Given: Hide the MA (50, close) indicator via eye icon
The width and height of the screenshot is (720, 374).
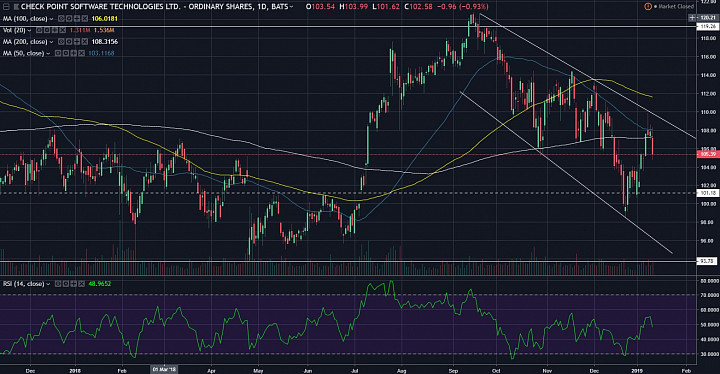Looking at the screenshot, I should click(58, 53).
